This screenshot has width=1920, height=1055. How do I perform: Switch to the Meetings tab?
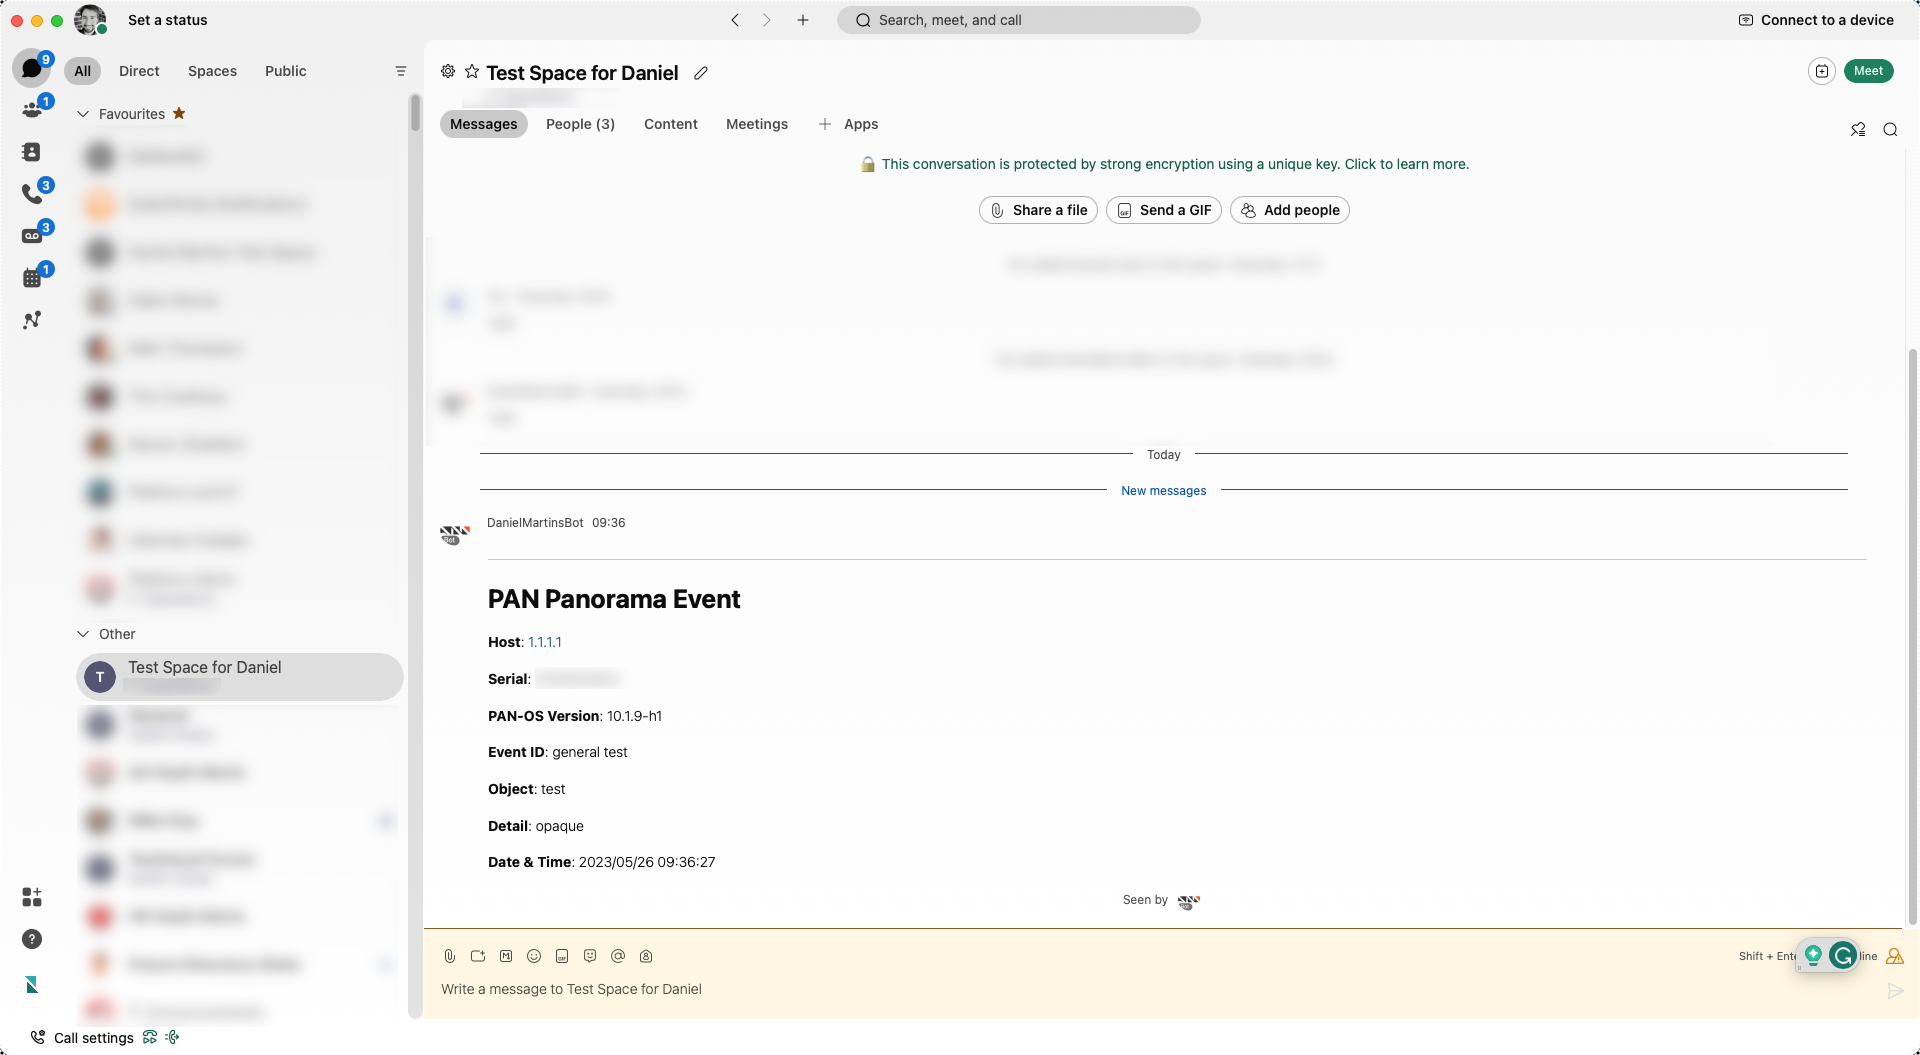click(x=757, y=124)
